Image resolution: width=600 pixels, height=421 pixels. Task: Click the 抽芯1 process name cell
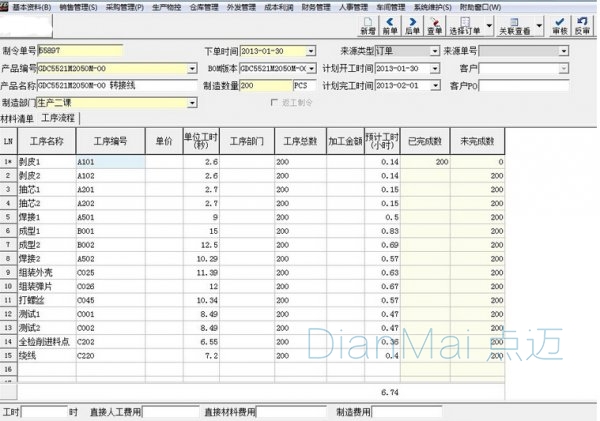pyautogui.click(x=47, y=190)
